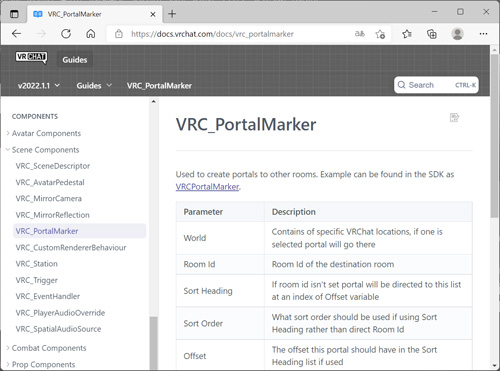Viewport: 500px width, 371px height.
Task: Click the suggest edits icon by title
Action: click(454, 118)
